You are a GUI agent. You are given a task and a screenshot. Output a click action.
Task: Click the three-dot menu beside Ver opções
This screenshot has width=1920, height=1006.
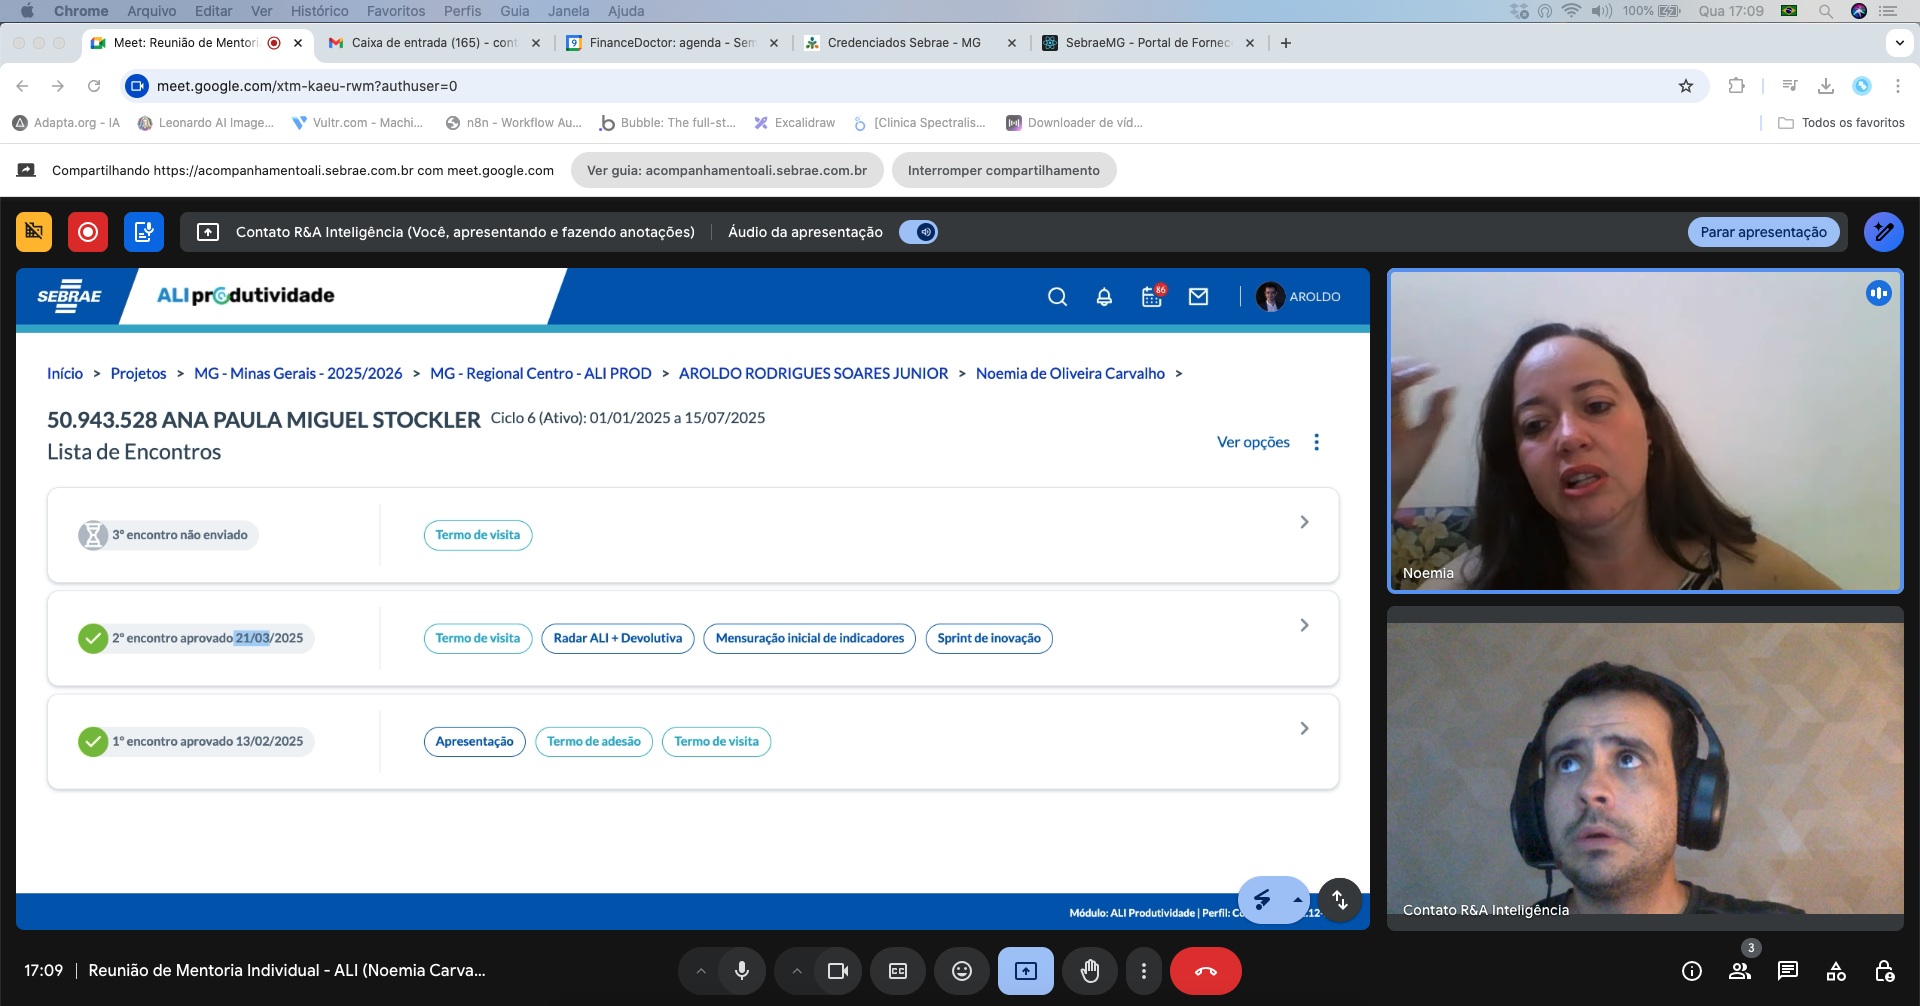(x=1316, y=442)
